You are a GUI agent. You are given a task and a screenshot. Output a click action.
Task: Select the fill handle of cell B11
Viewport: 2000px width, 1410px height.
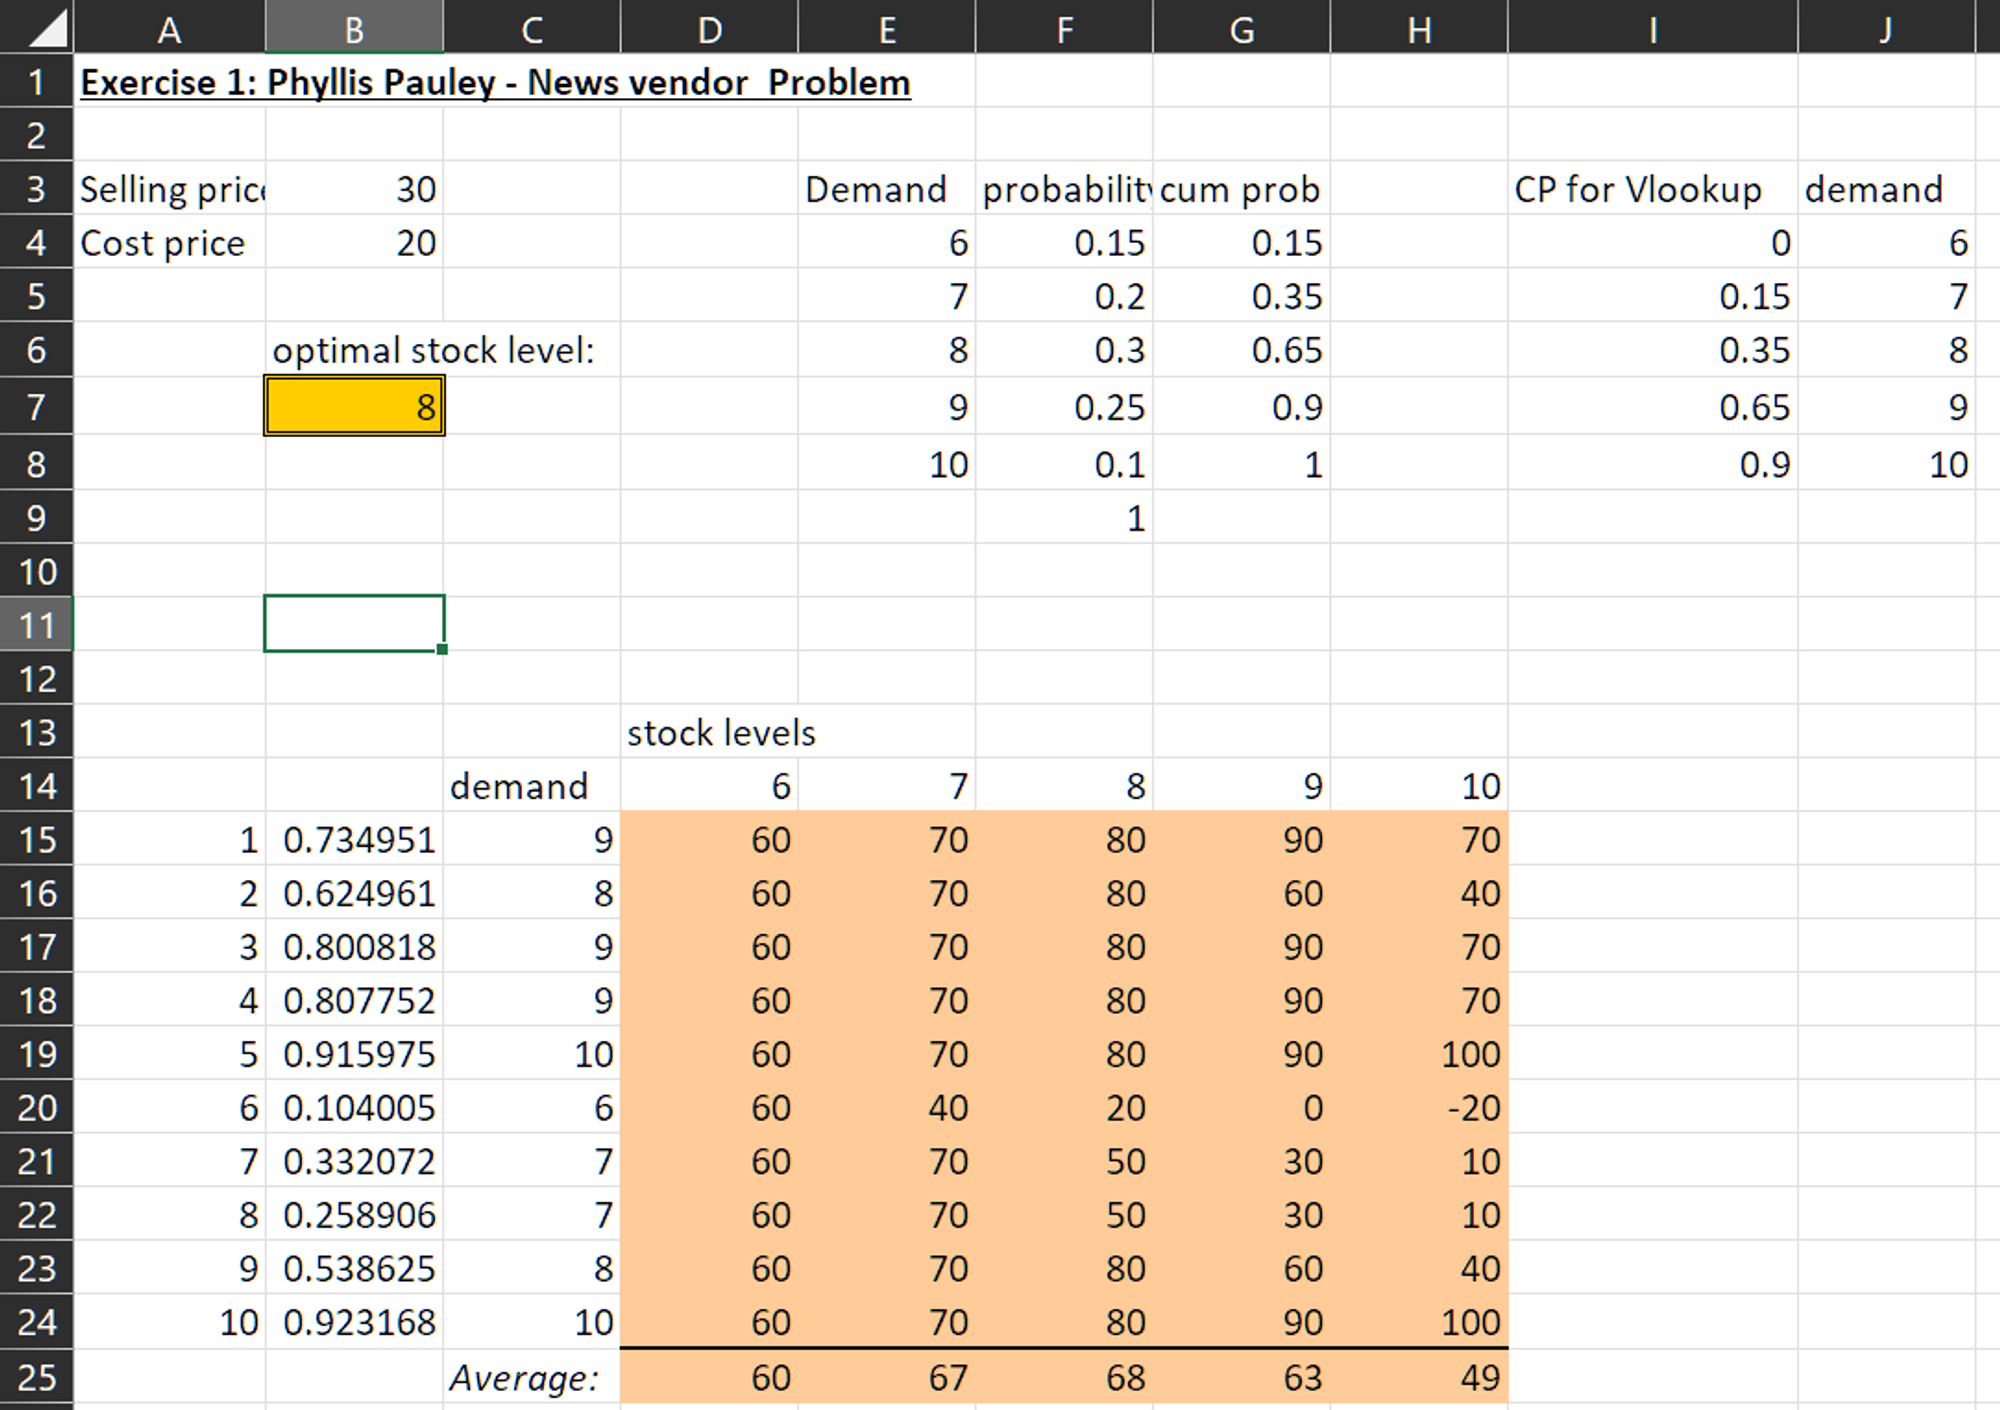coord(442,650)
